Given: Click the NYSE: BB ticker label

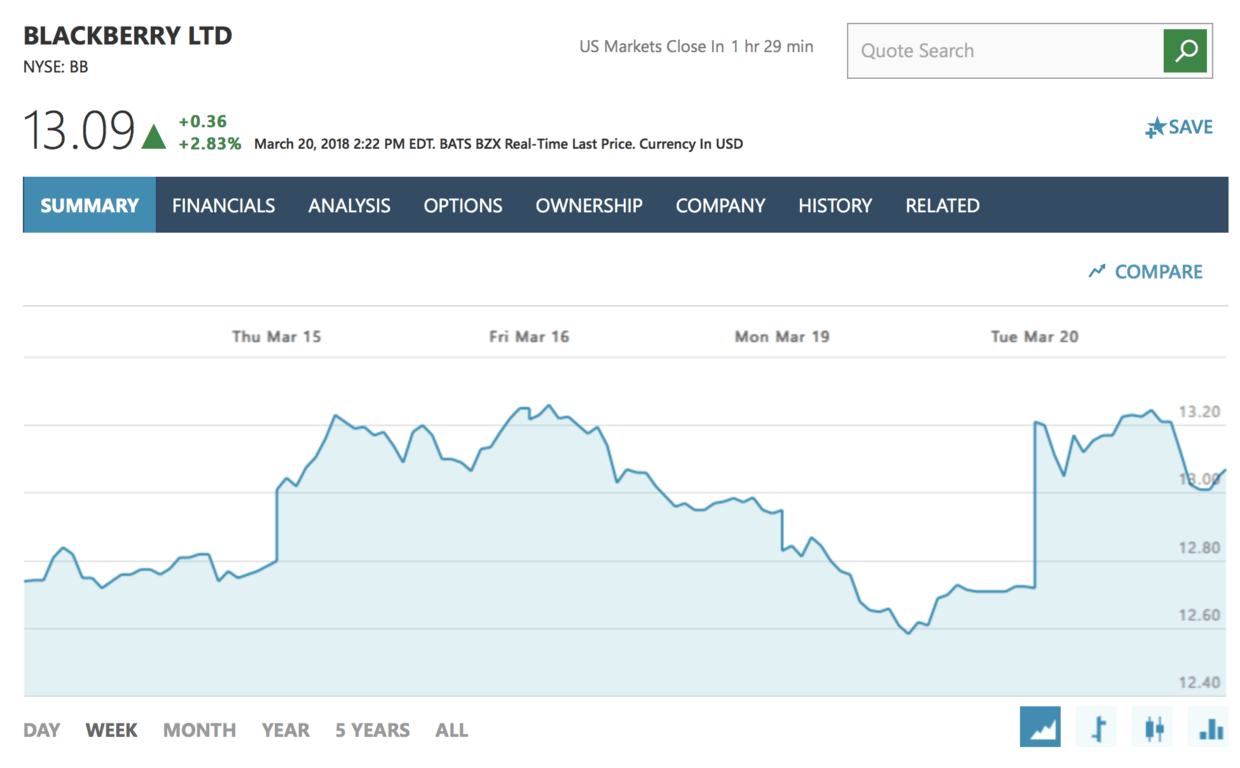Looking at the screenshot, I should tap(56, 67).
